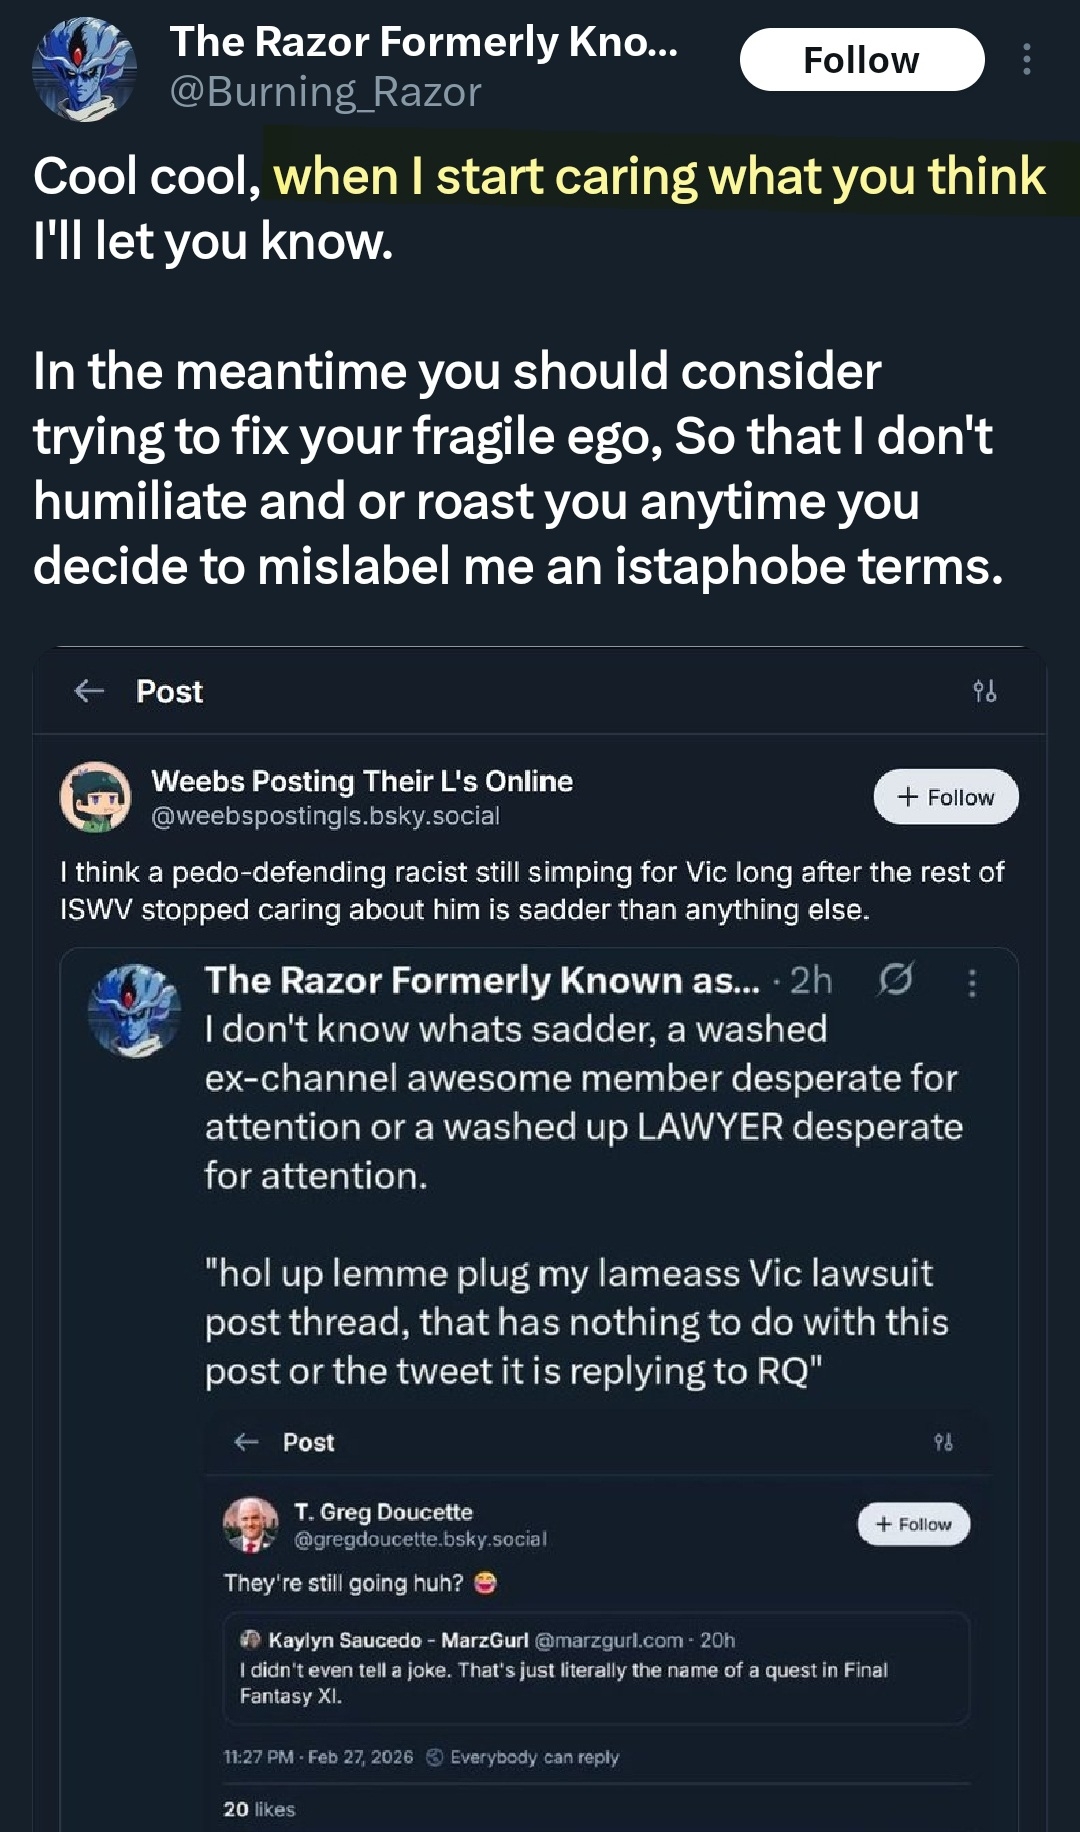This screenshot has width=1080, height=1832.
Task: Open @weebspostingls.bsky.social profile link
Action: [x=325, y=816]
